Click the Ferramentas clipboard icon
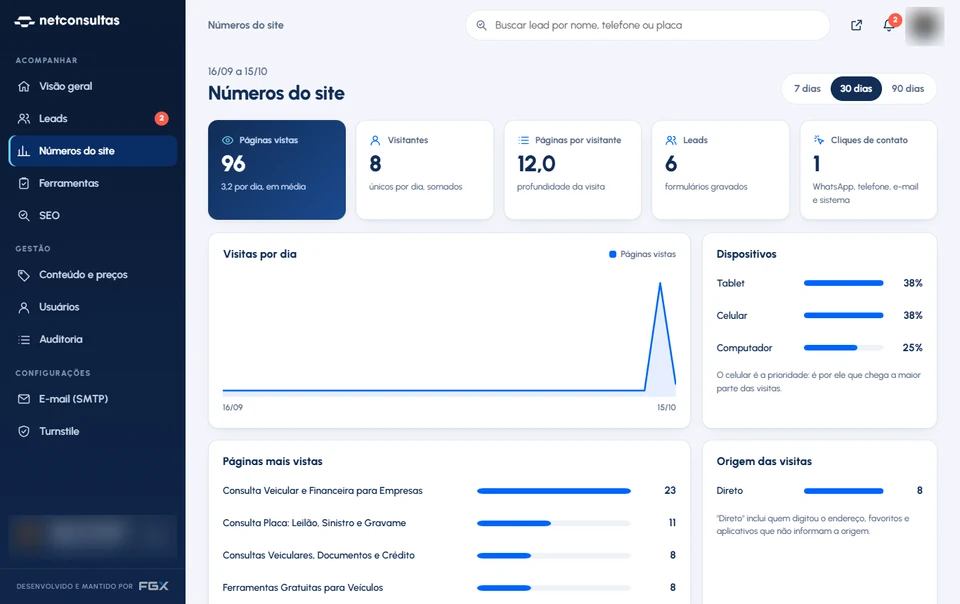960x604 pixels. 24,183
